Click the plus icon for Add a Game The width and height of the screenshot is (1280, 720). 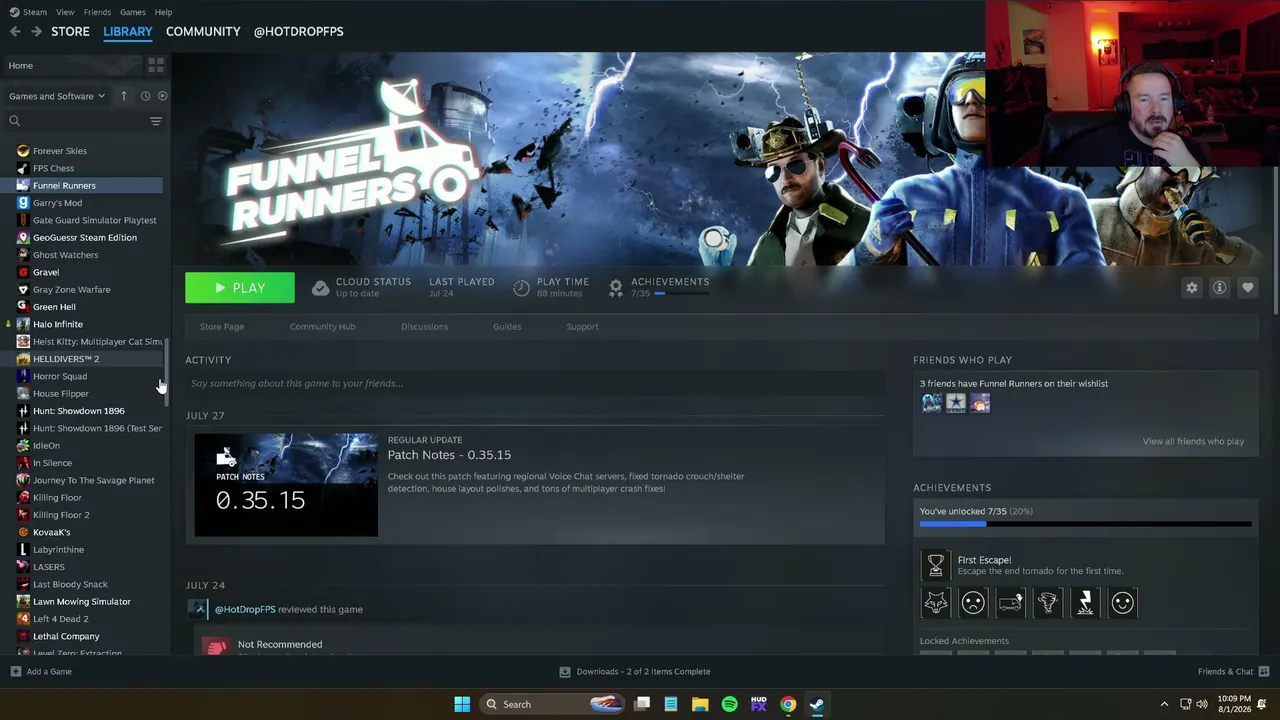point(15,671)
